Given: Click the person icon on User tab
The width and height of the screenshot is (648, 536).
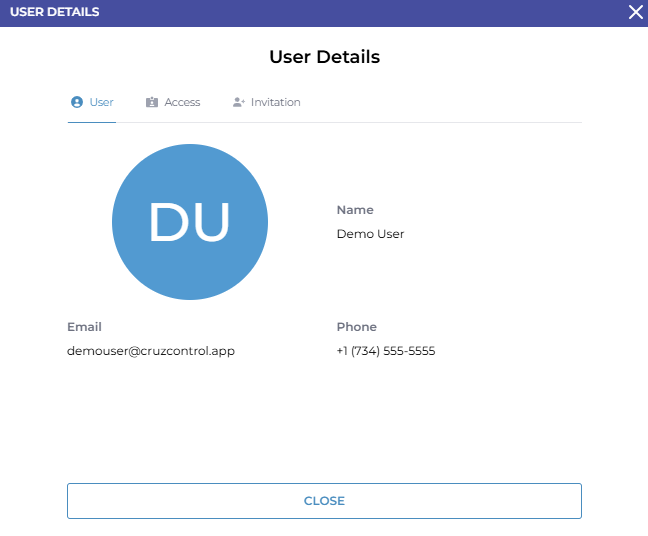Looking at the screenshot, I should 77,102.
